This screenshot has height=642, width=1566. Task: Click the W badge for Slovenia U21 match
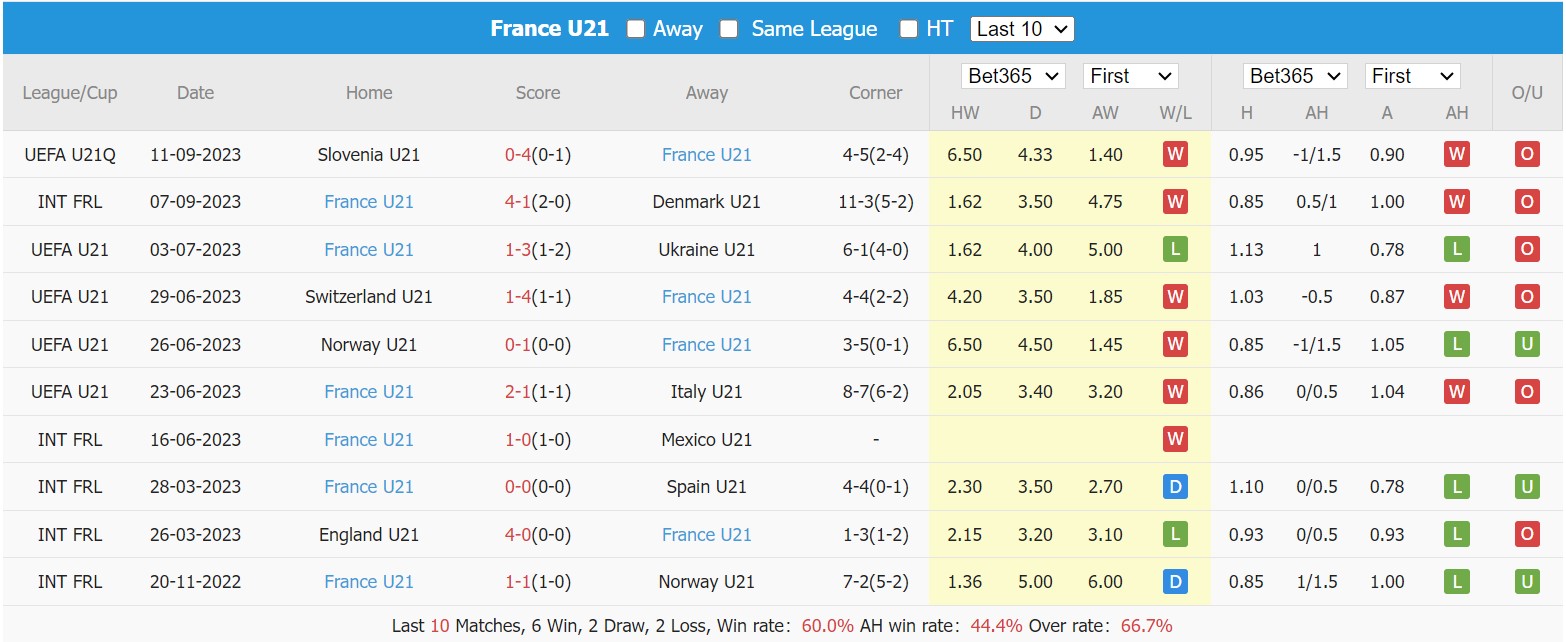(1175, 155)
